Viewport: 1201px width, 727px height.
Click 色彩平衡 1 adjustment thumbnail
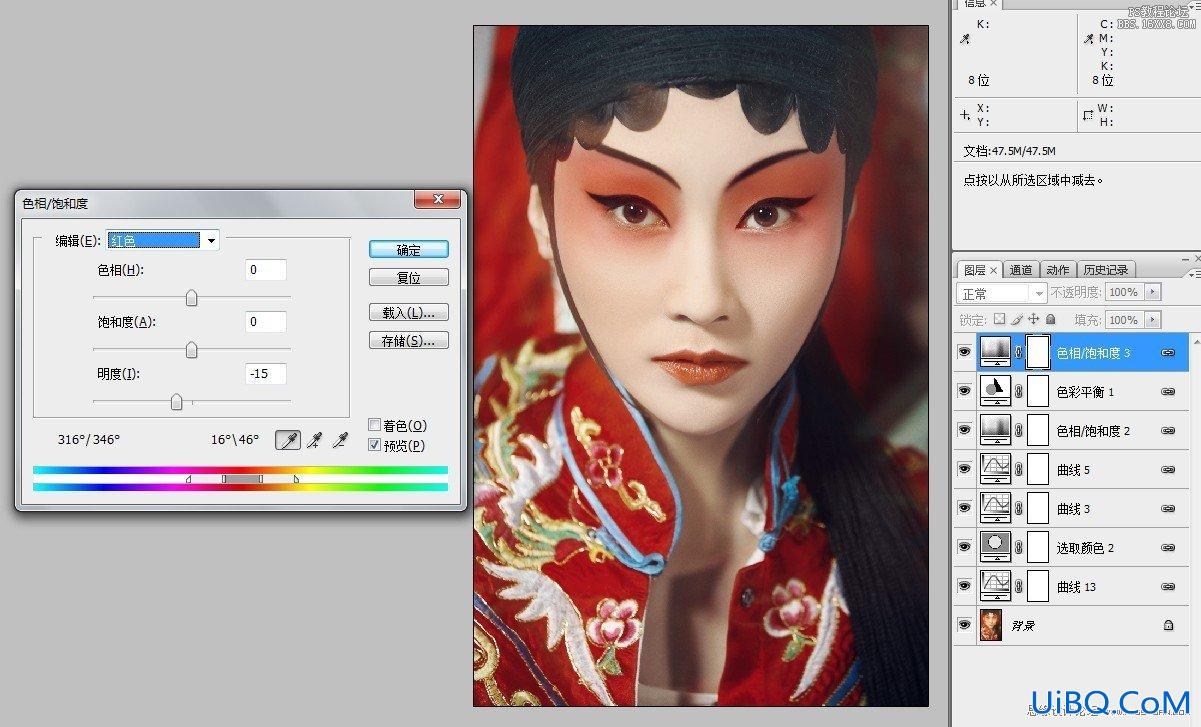click(994, 391)
